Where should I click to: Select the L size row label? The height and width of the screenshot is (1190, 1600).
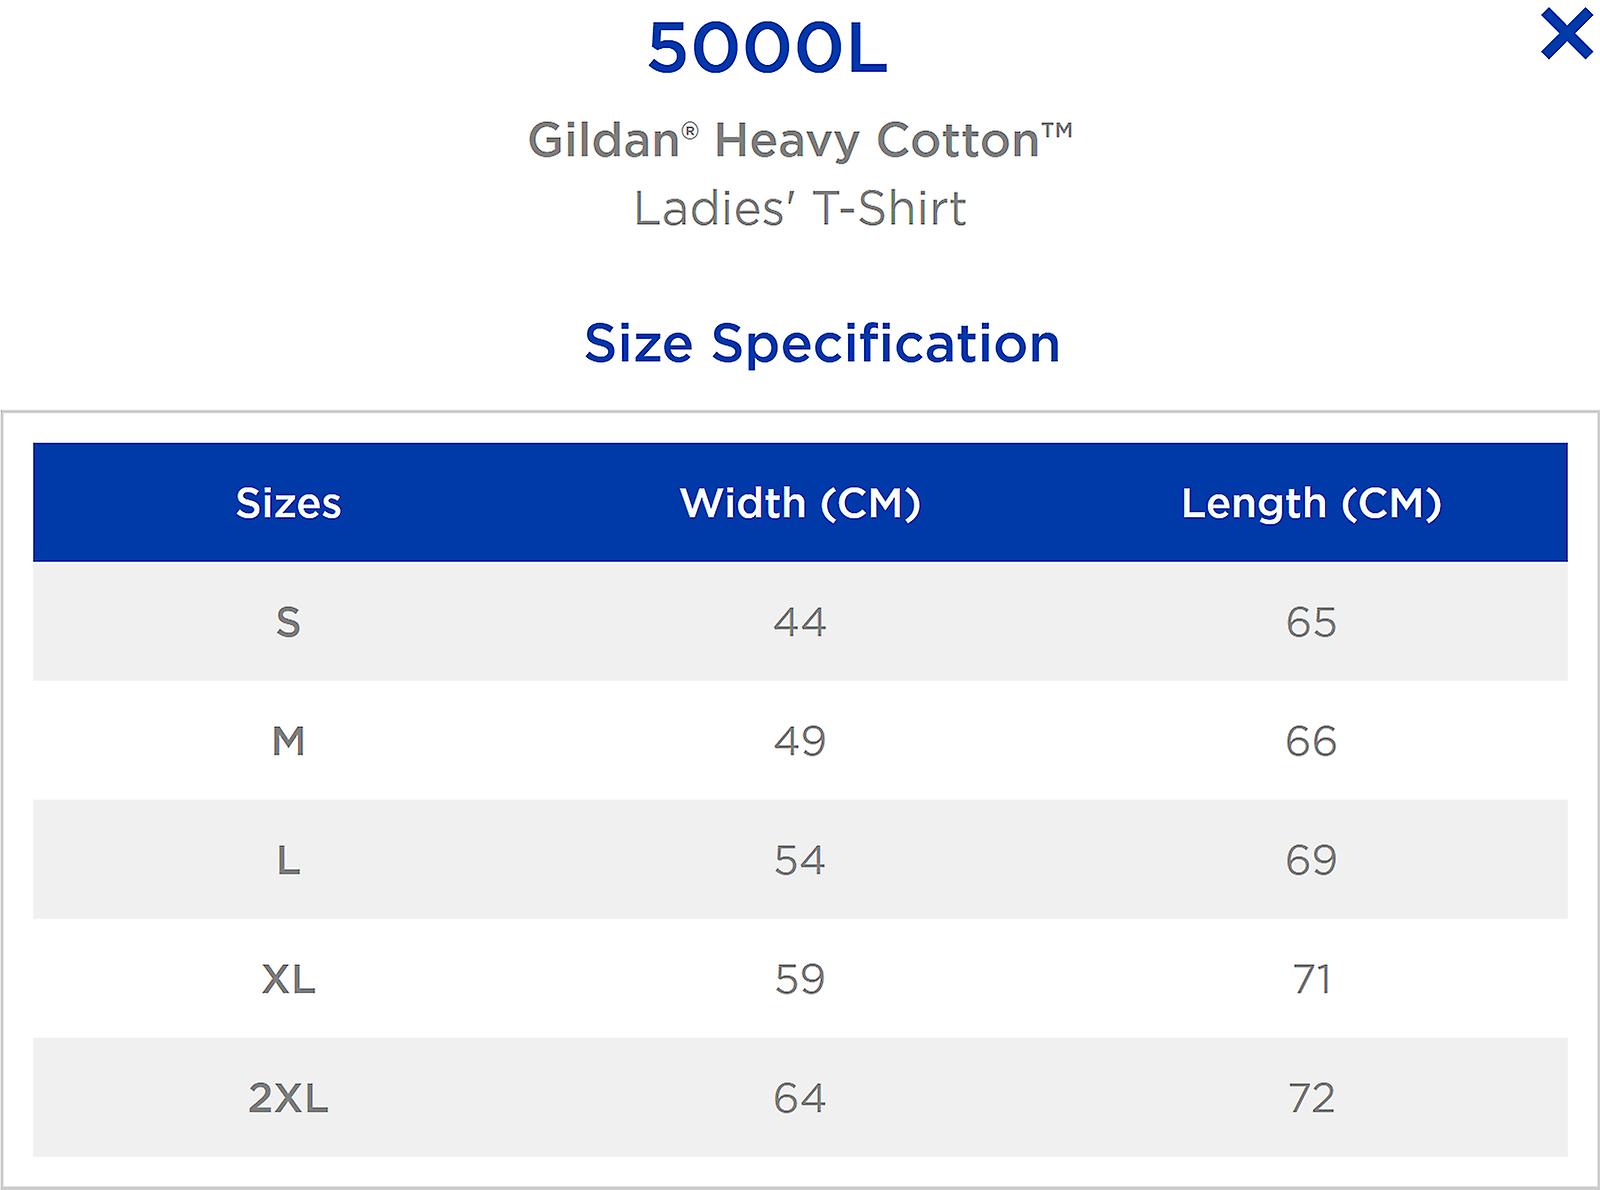[x=289, y=859]
